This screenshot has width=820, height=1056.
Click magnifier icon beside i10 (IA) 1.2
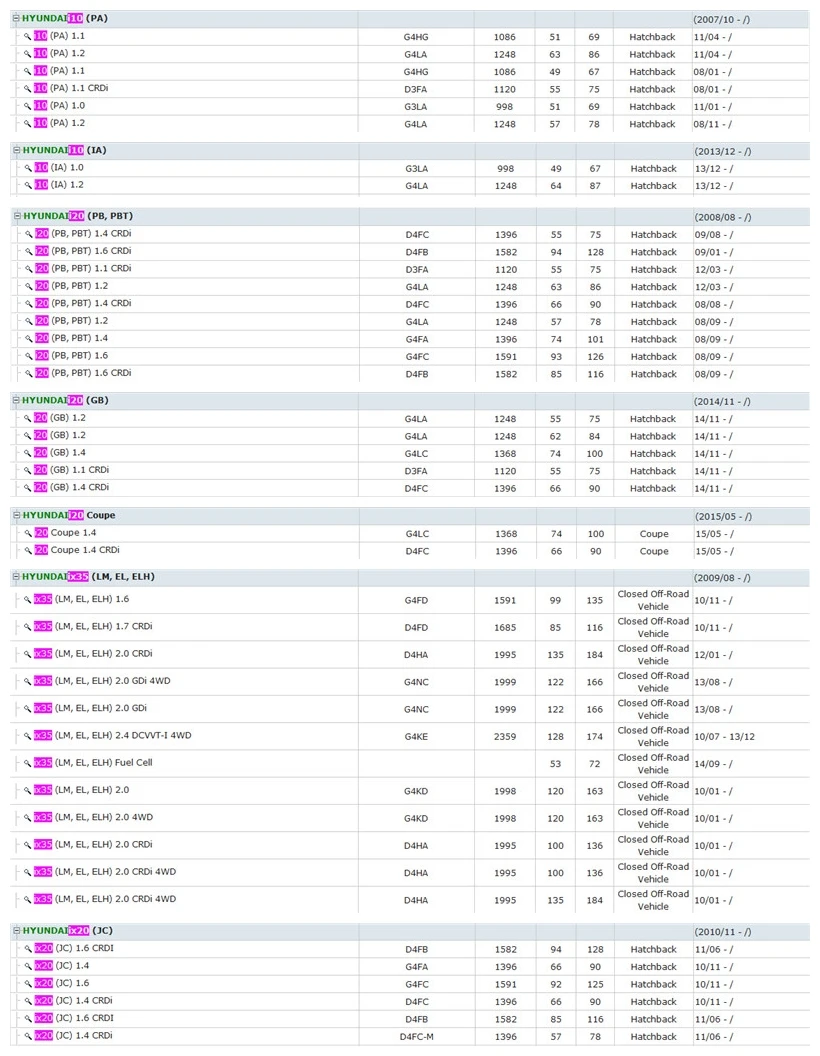tap(28, 186)
